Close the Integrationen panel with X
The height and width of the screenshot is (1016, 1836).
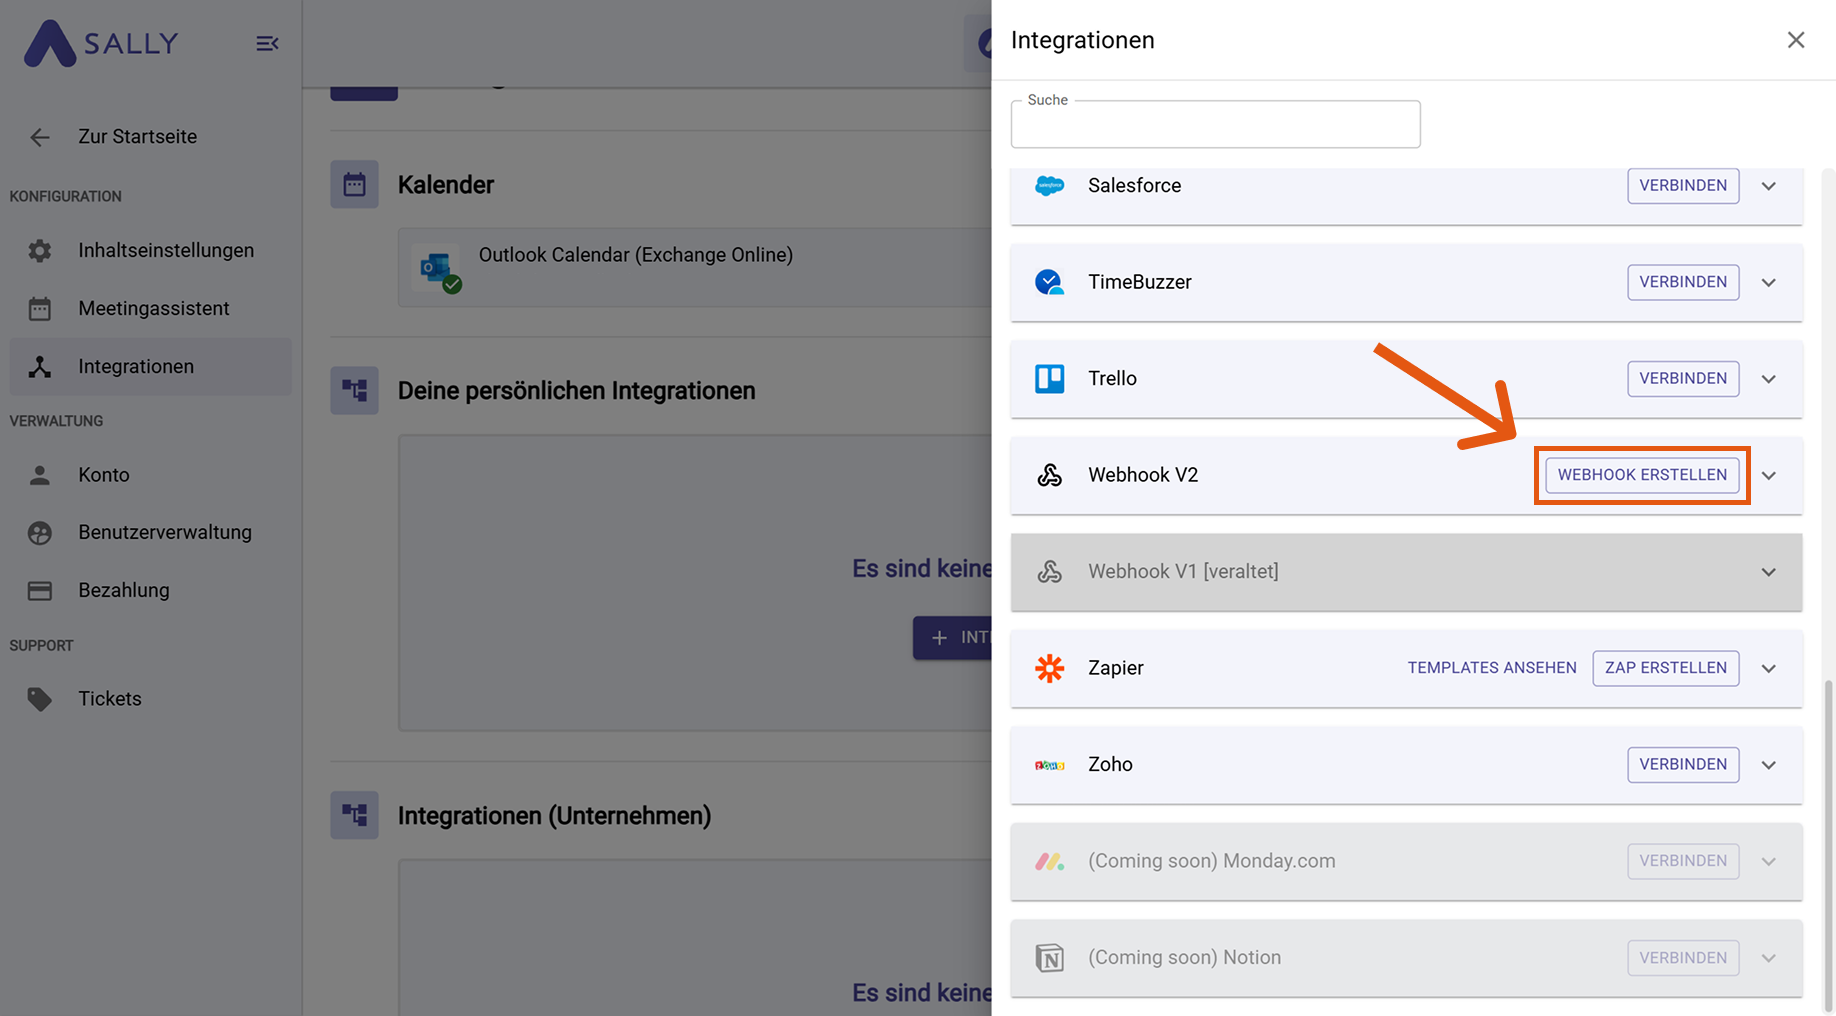[x=1795, y=40]
